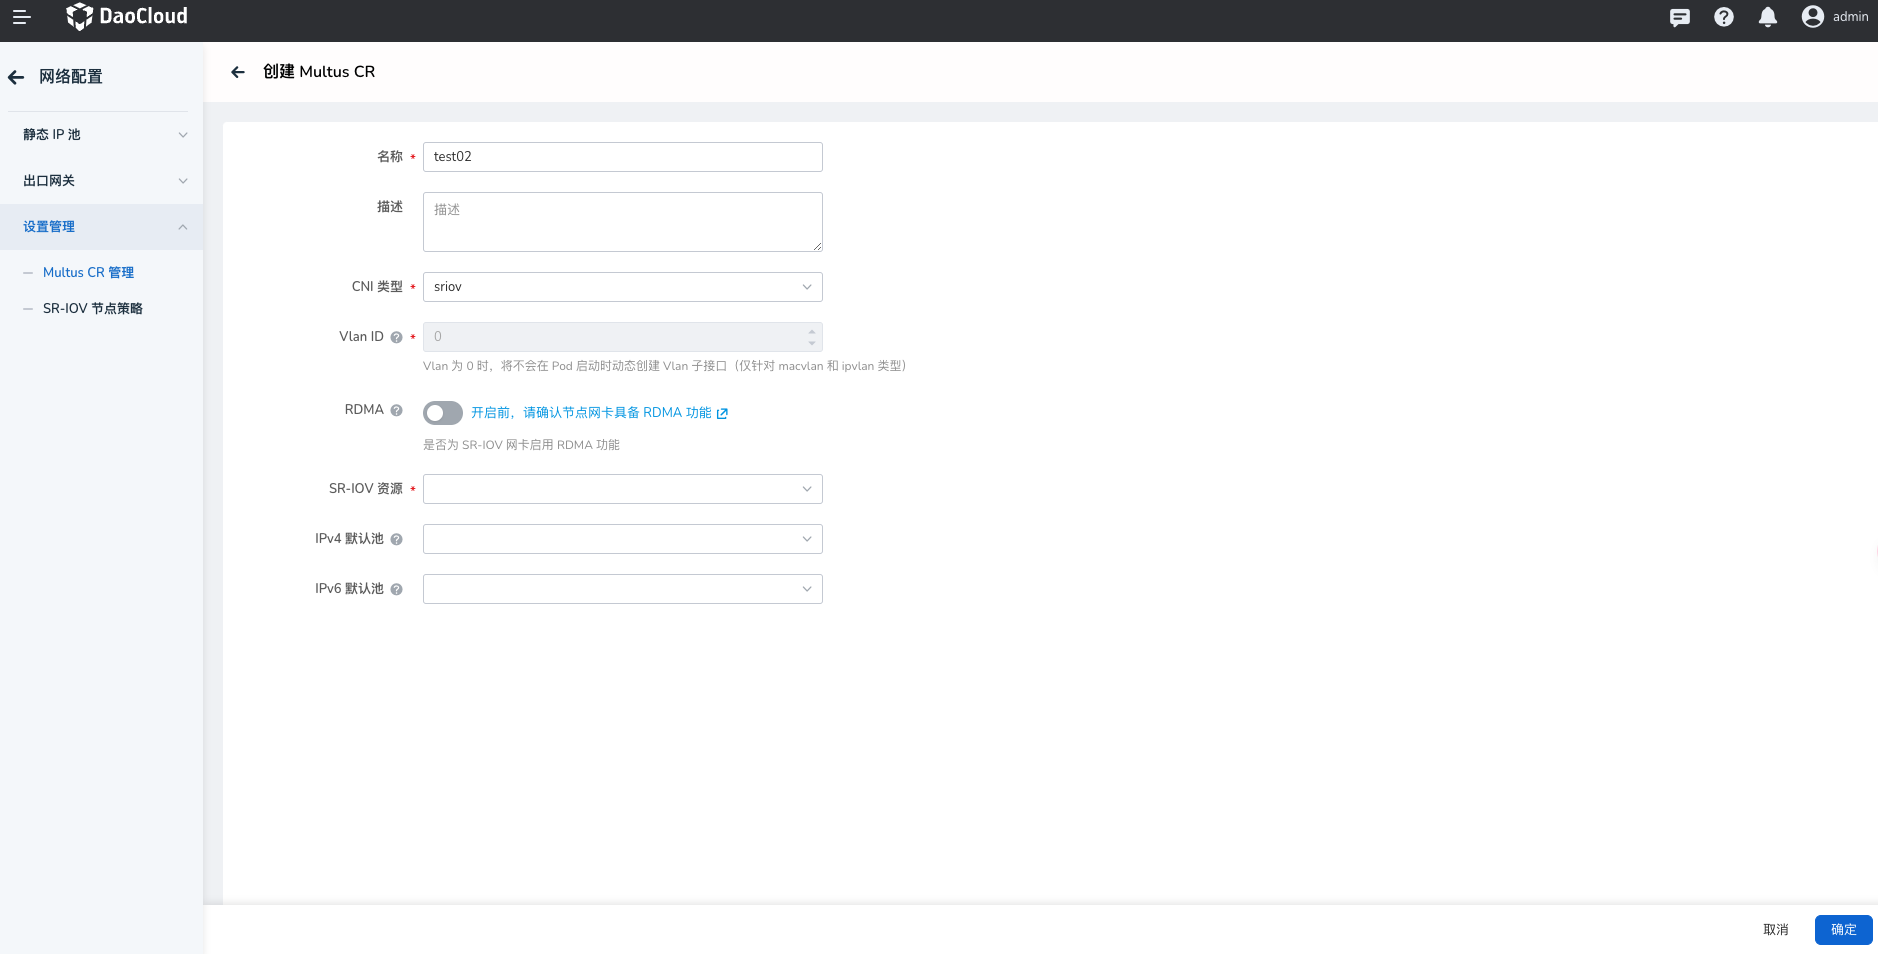Open the admin user account menu

click(1834, 17)
